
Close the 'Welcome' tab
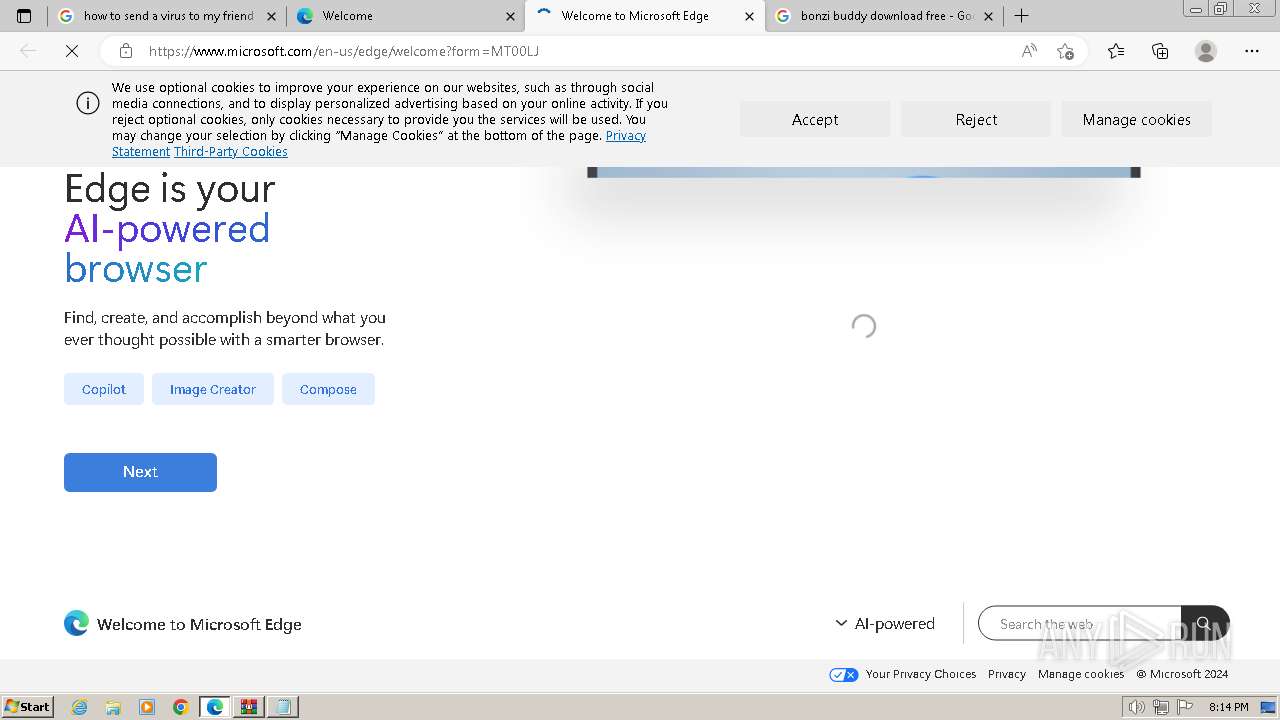pos(510,16)
